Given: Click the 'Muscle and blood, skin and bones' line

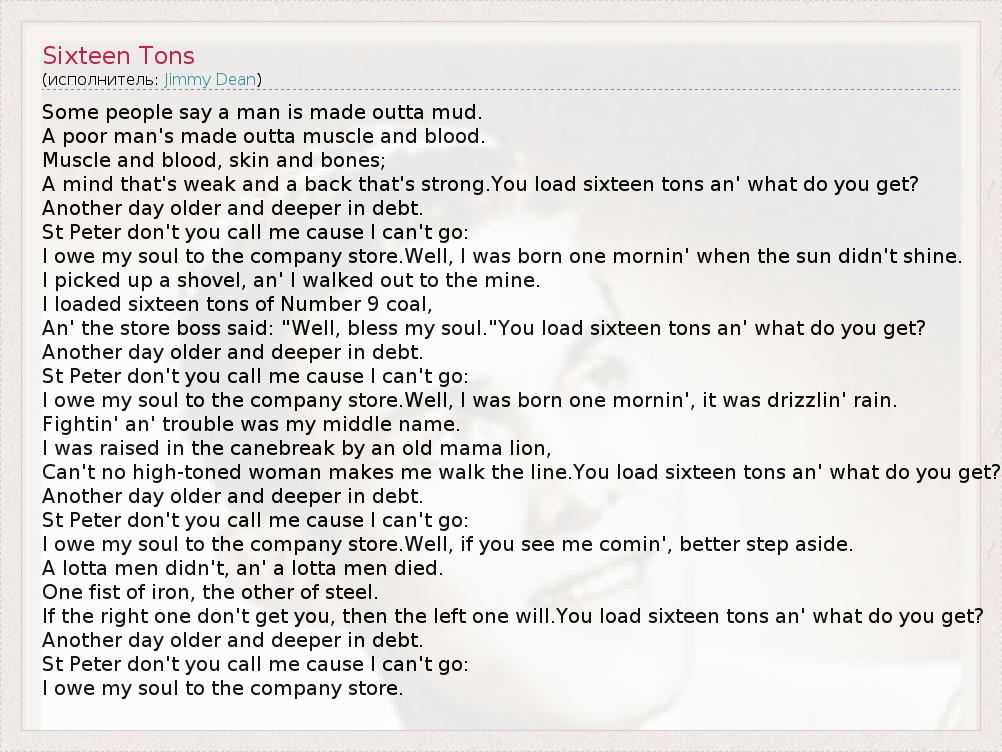Looking at the screenshot, I should (214, 160).
